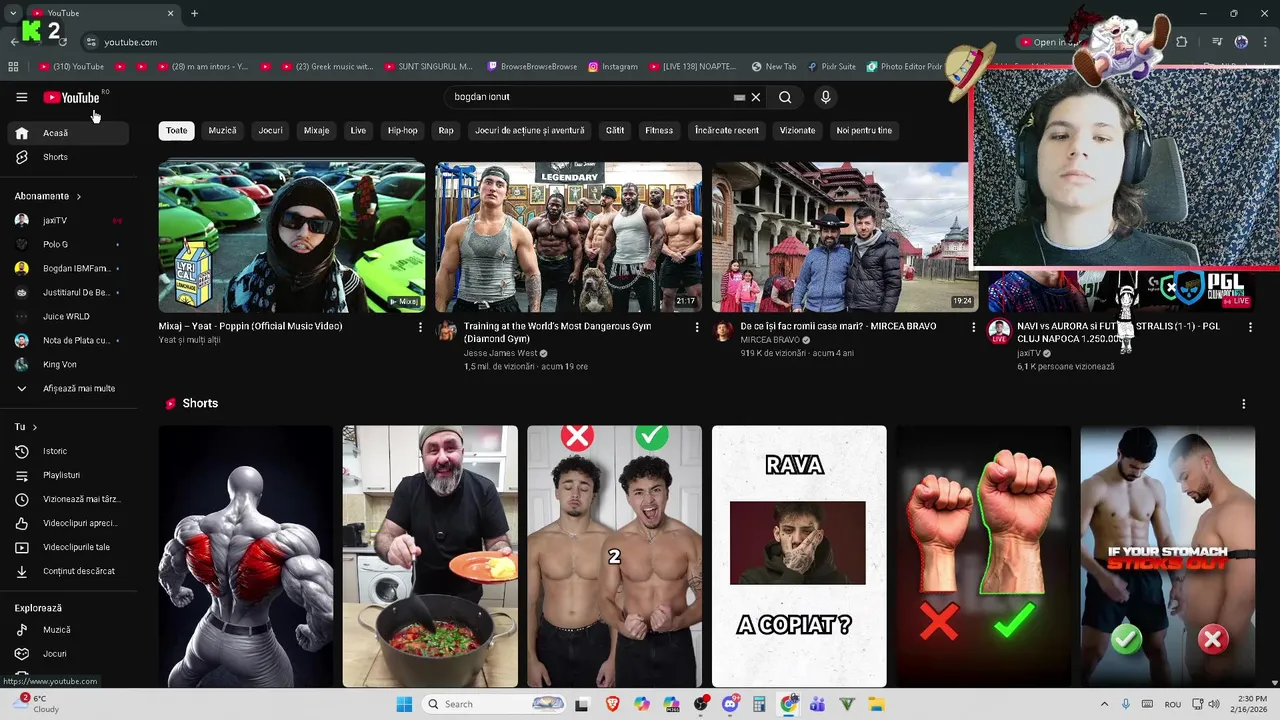This screenshot has width=1280, height=720.
Task: Open Nota de Plata cu... subscription
Action: 68,340
